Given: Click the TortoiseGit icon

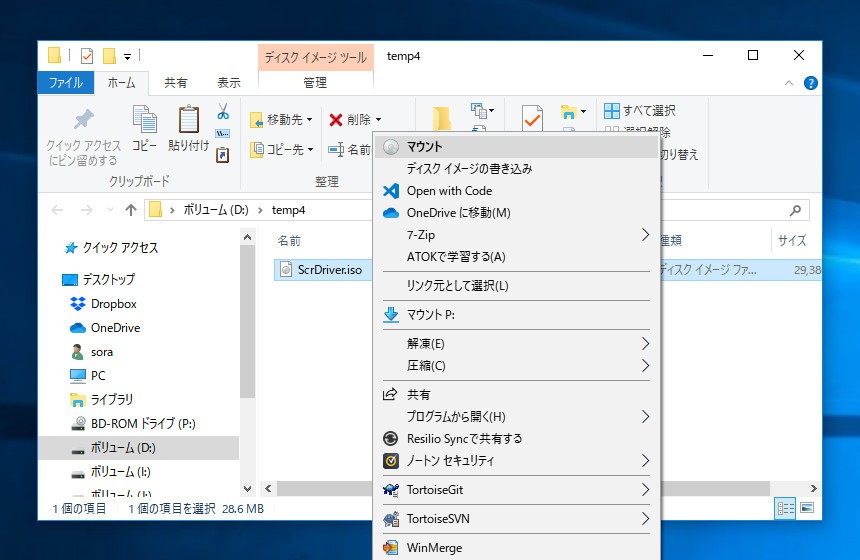Looking at the screenshot, I should coord(391,490).
